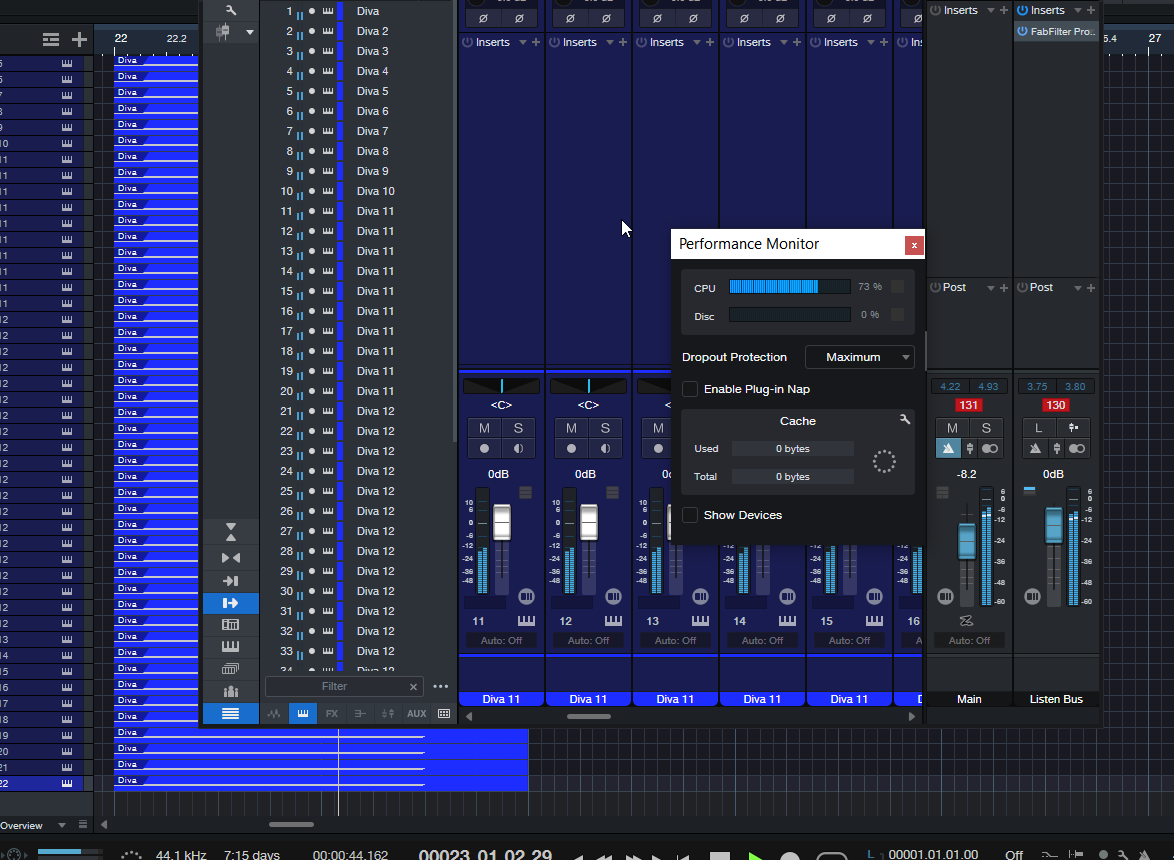Click the track list lines icon in arrangement
The height and width of the screenshot is (860, 1174).
pyautogui.click(x=51, y=40)
